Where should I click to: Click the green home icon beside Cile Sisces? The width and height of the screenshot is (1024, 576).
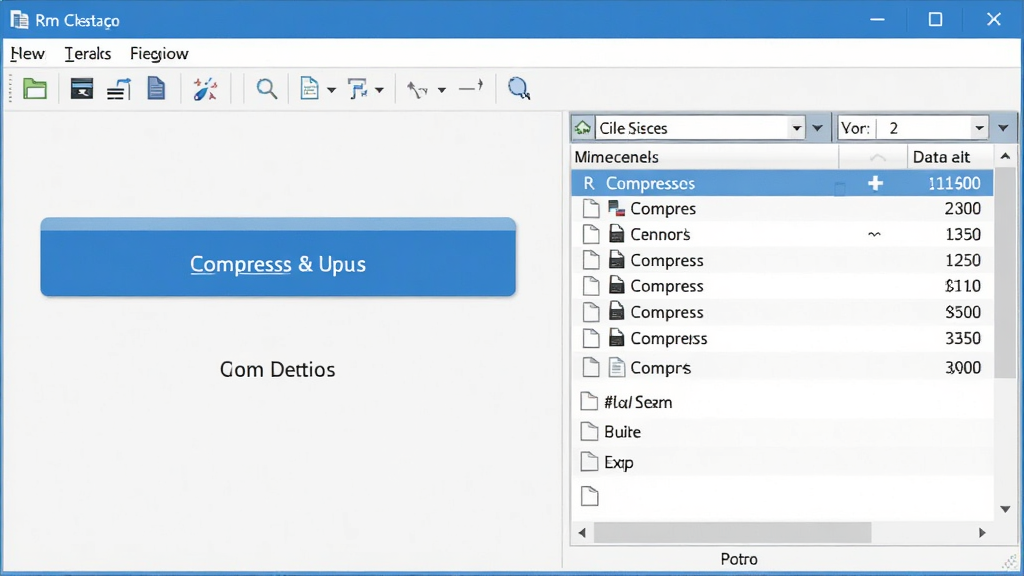(583, 128)
